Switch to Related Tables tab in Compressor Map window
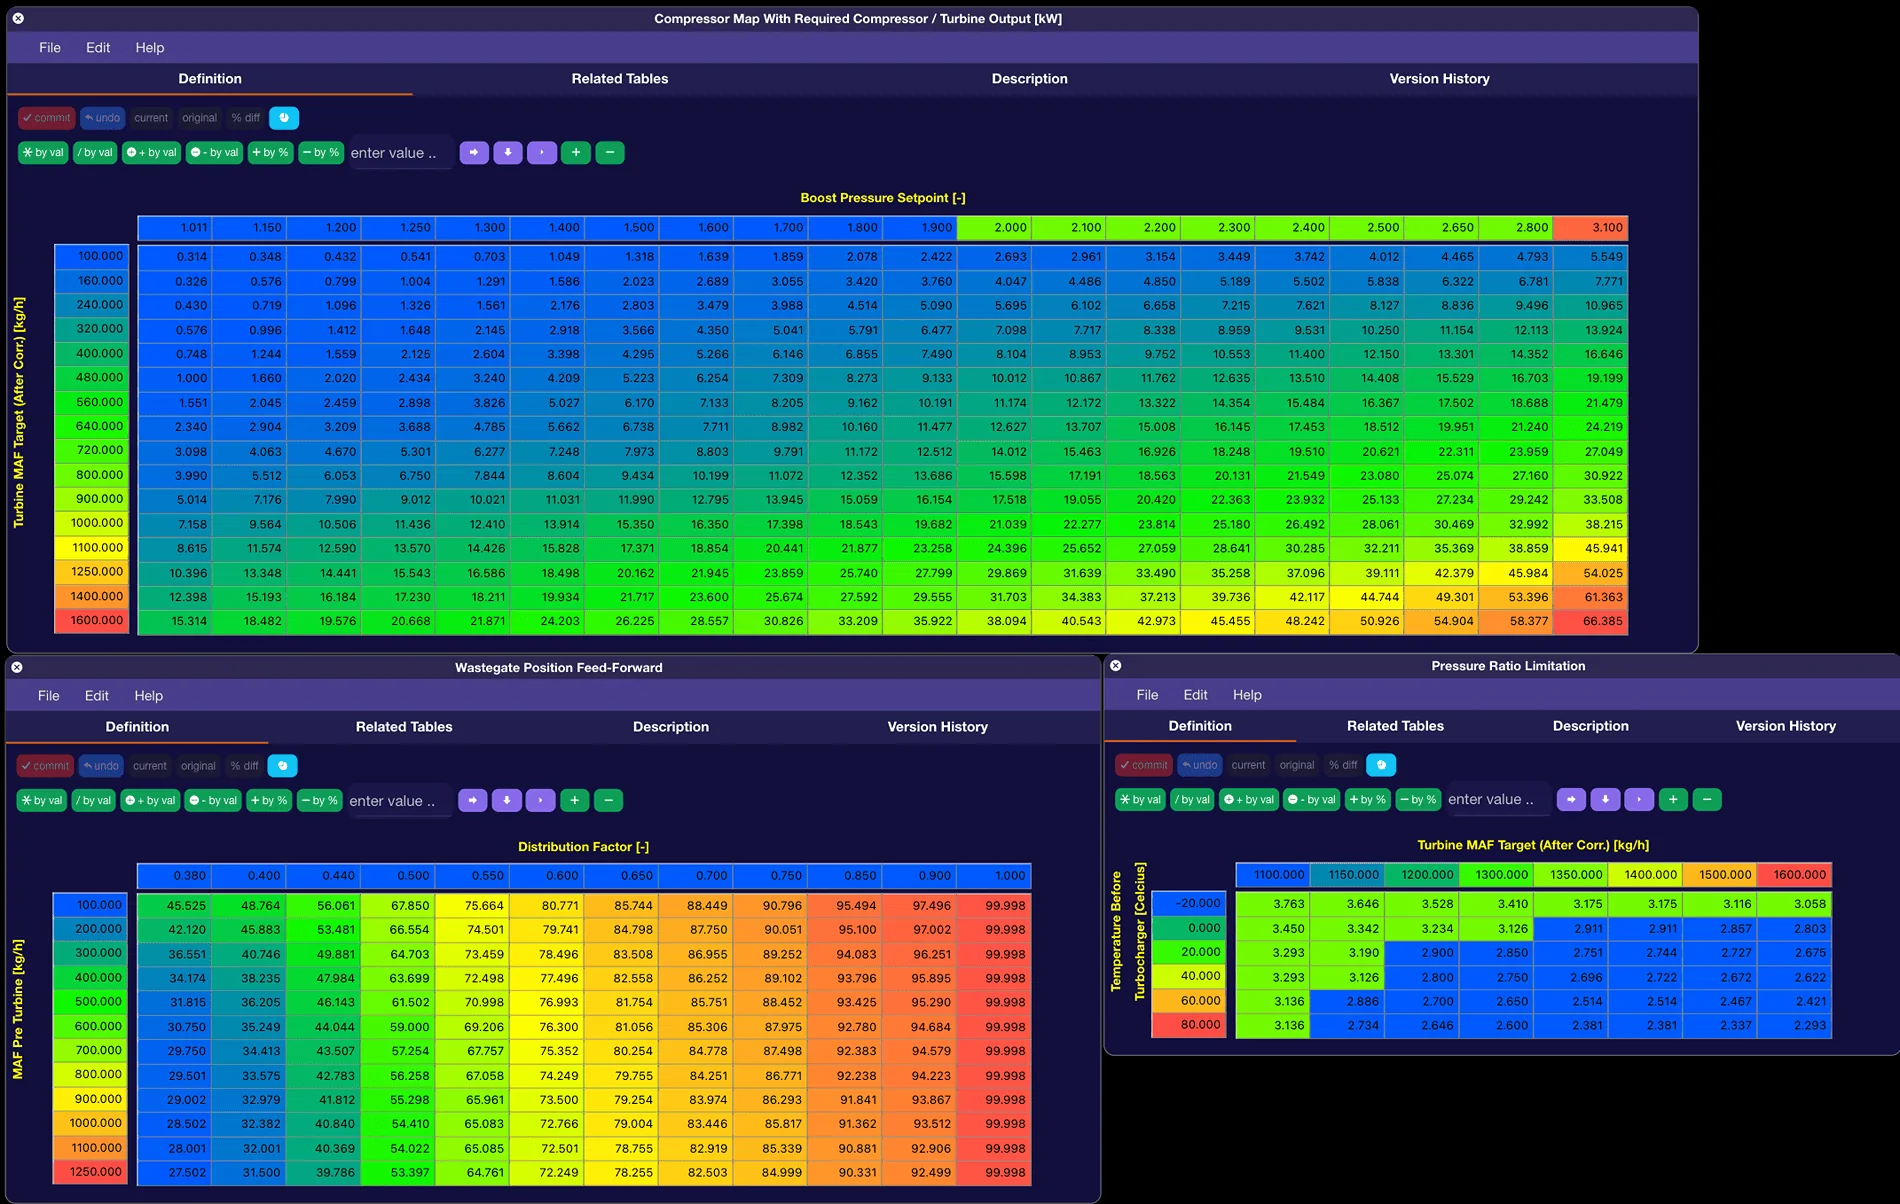1900x1204 pixels. coord(620,79)
